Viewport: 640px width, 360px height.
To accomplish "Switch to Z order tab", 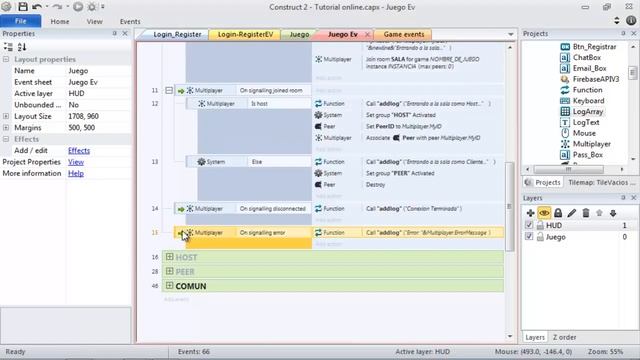I will [564, 338].
